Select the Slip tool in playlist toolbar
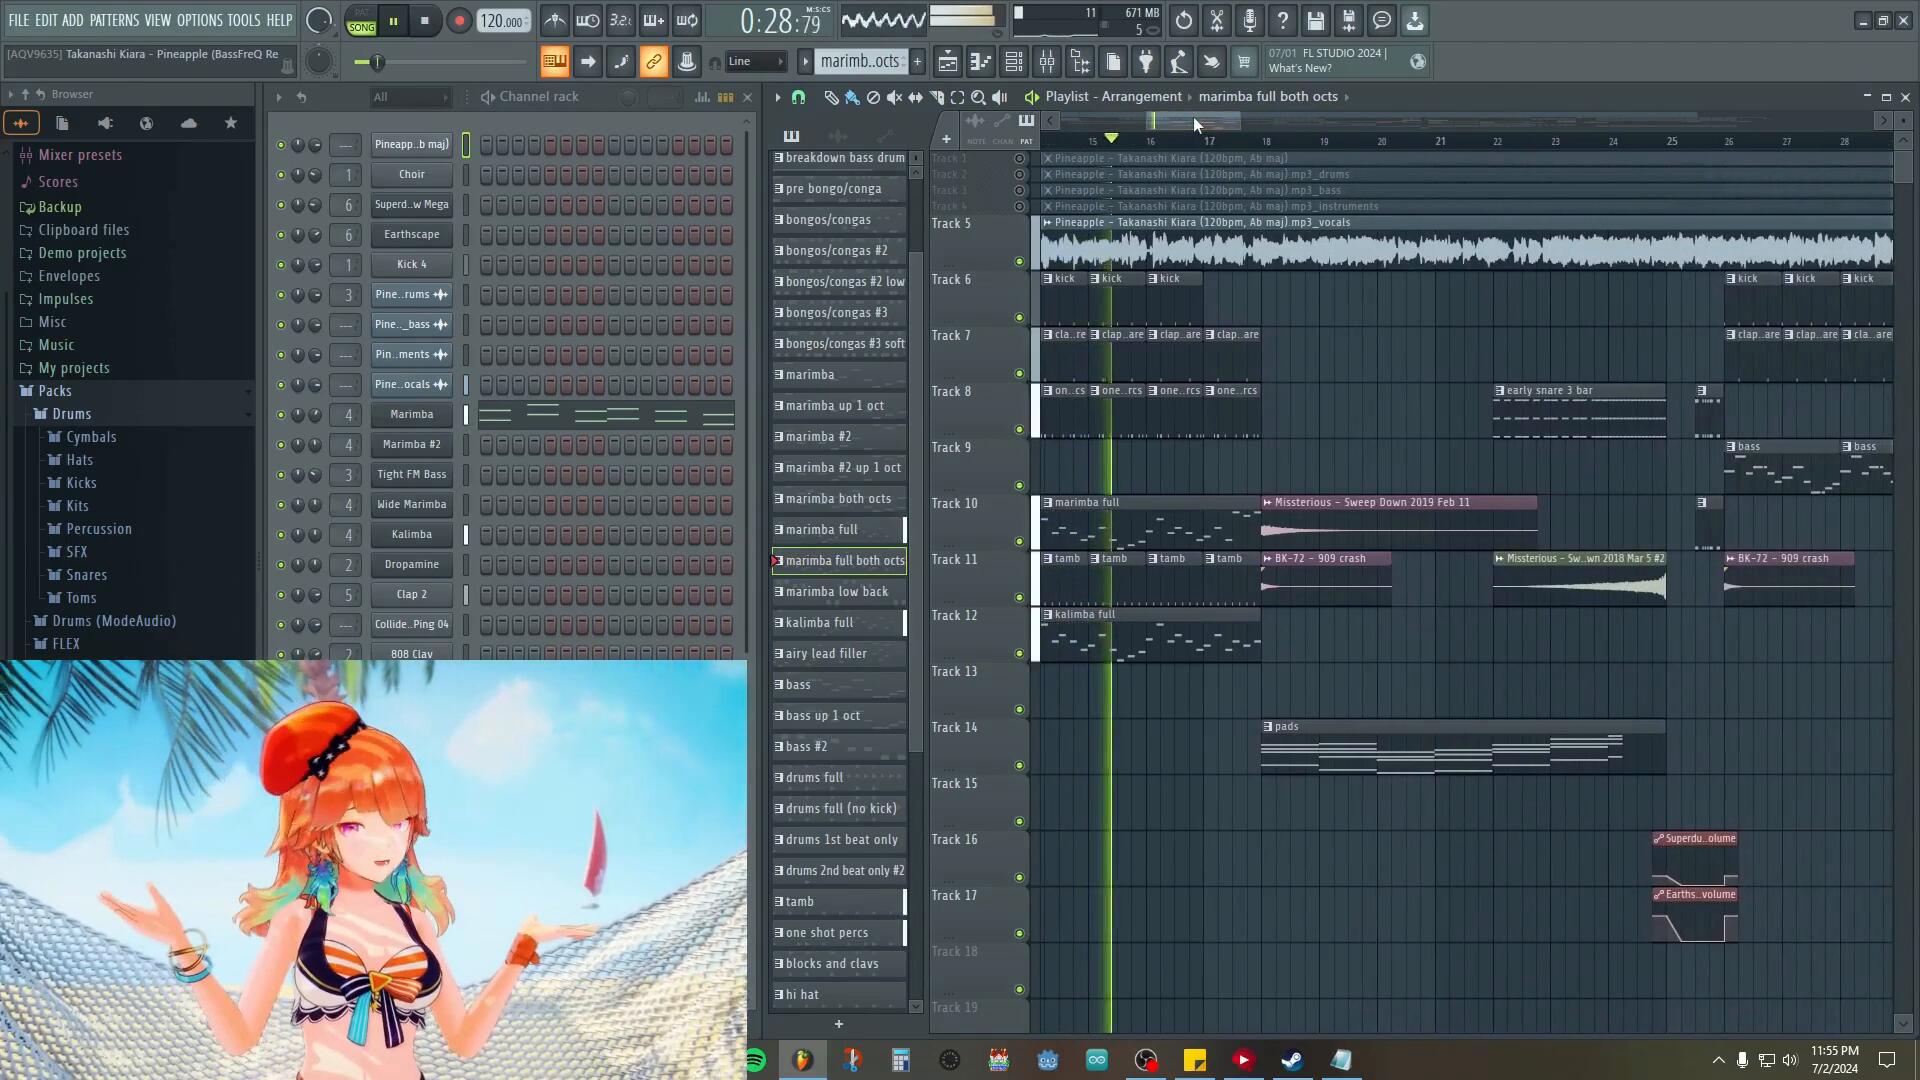Viewport: 1920px width, 1080px height. pos(915,97)
